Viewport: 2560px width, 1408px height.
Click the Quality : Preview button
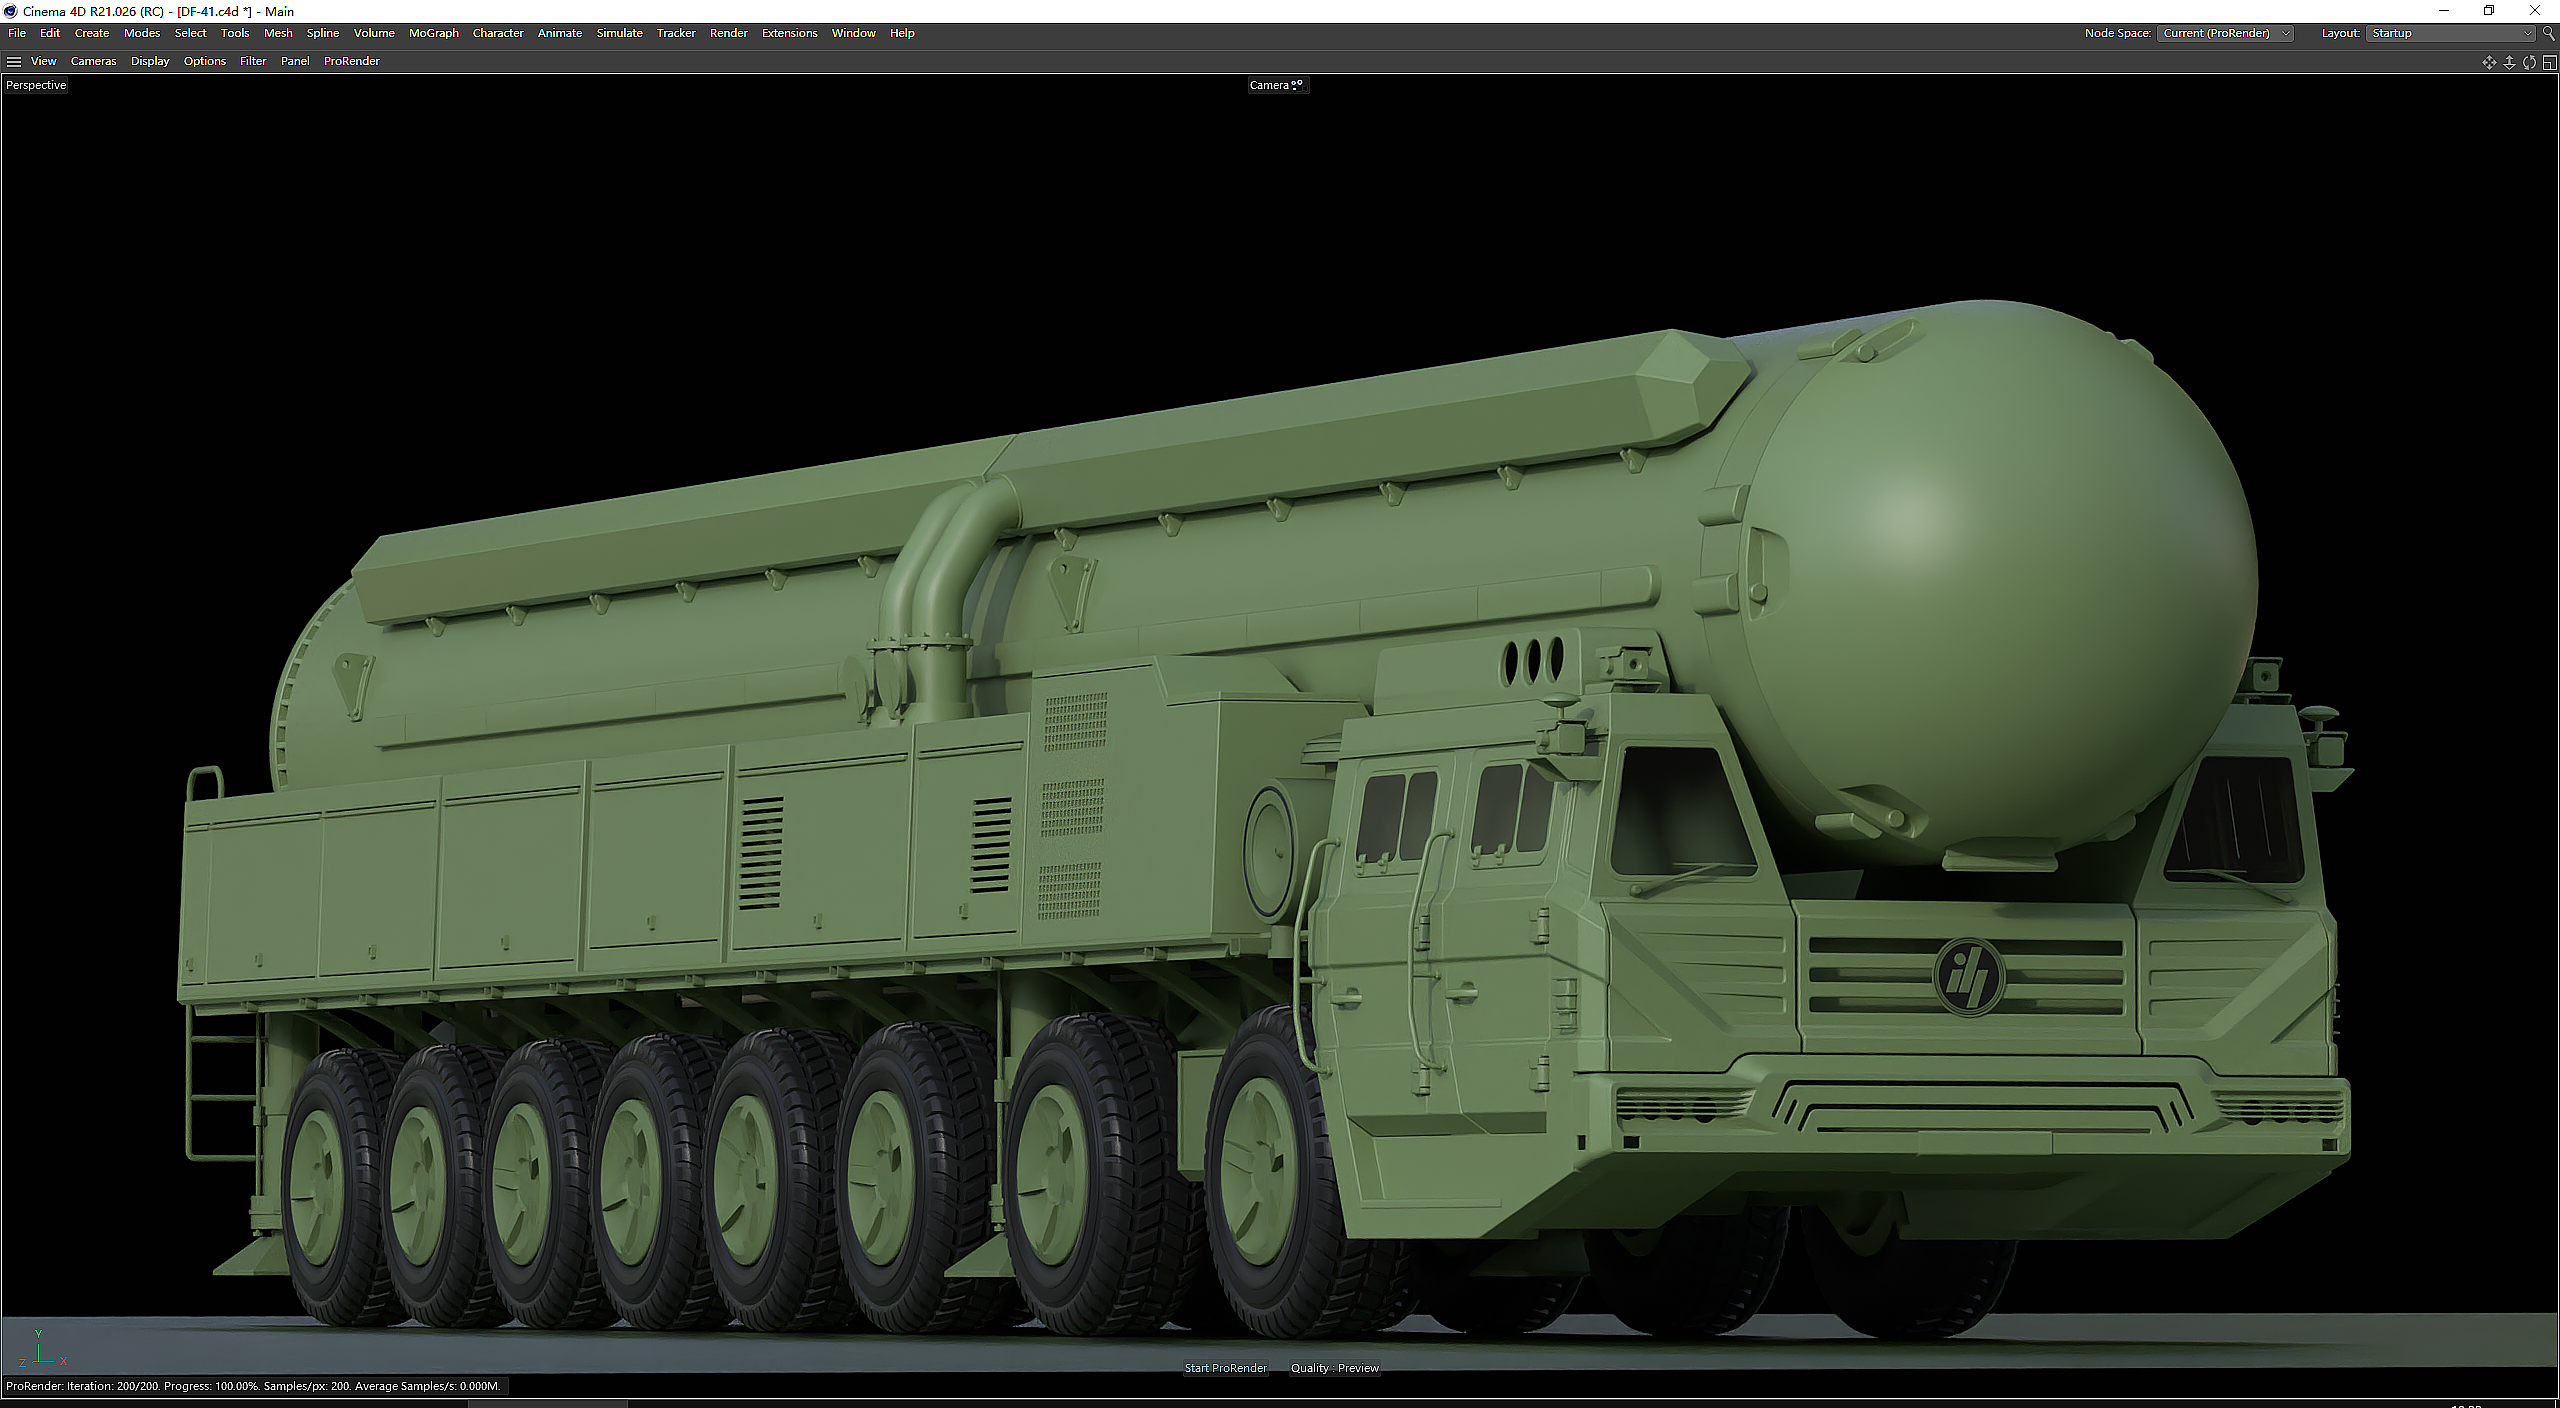tap(1334, 1368)
